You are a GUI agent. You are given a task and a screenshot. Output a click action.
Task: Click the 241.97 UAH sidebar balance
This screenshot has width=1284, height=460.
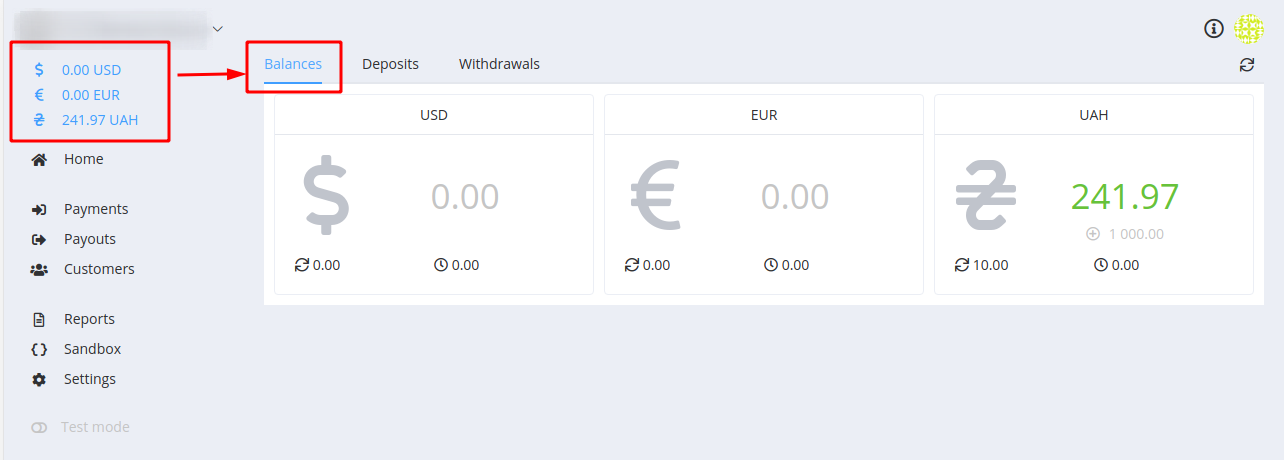(100, 120)
